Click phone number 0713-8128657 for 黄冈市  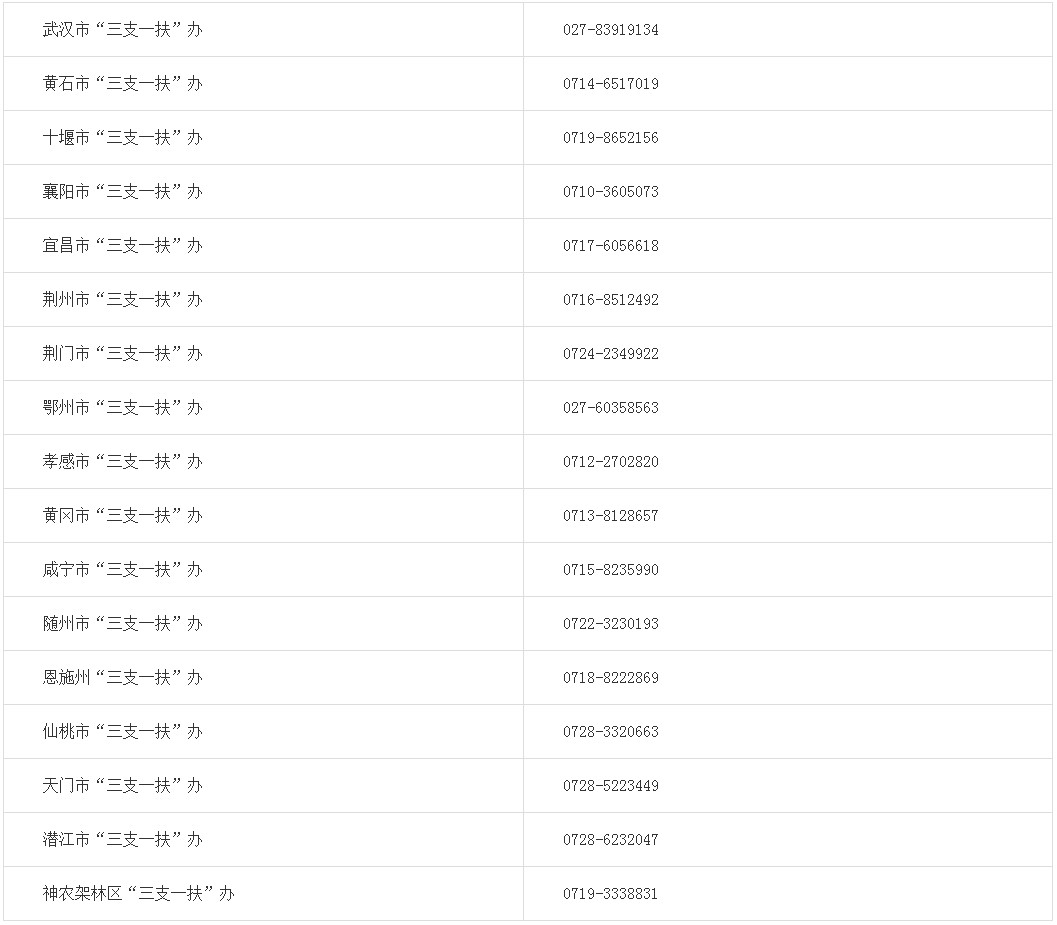(x=611, y=516)
